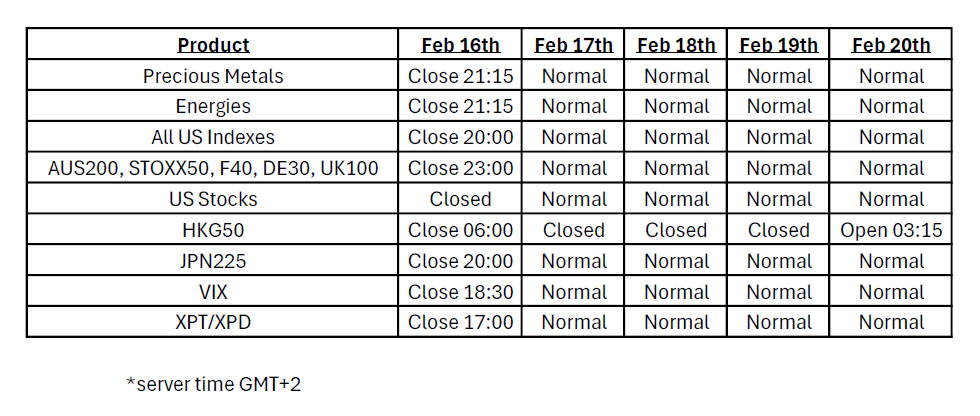Click the Feb 19th header cell
Viewport: 980px width, 416px height.
(779, 45)
